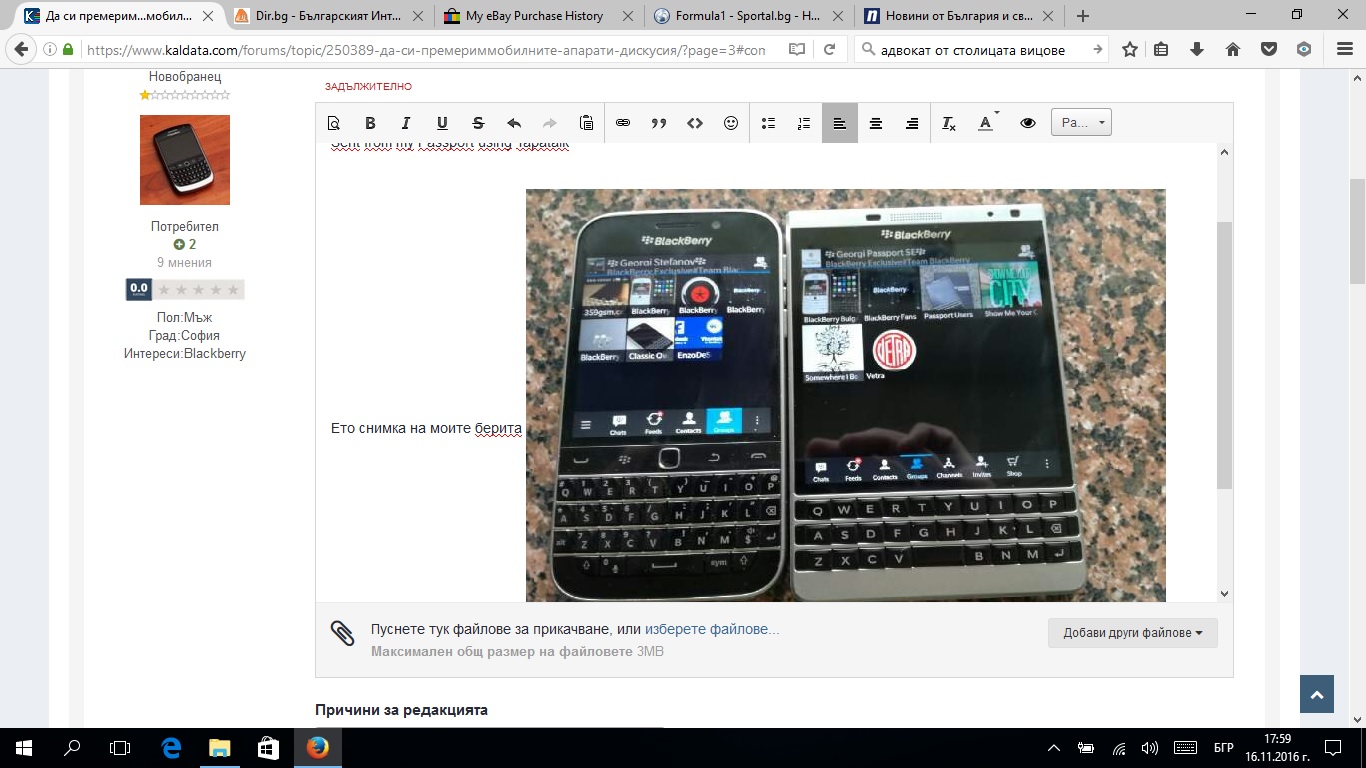The width and height of the screenshot is (1366, 768).
Task: Close the Dir.bg tab
Action: point(418,16)
